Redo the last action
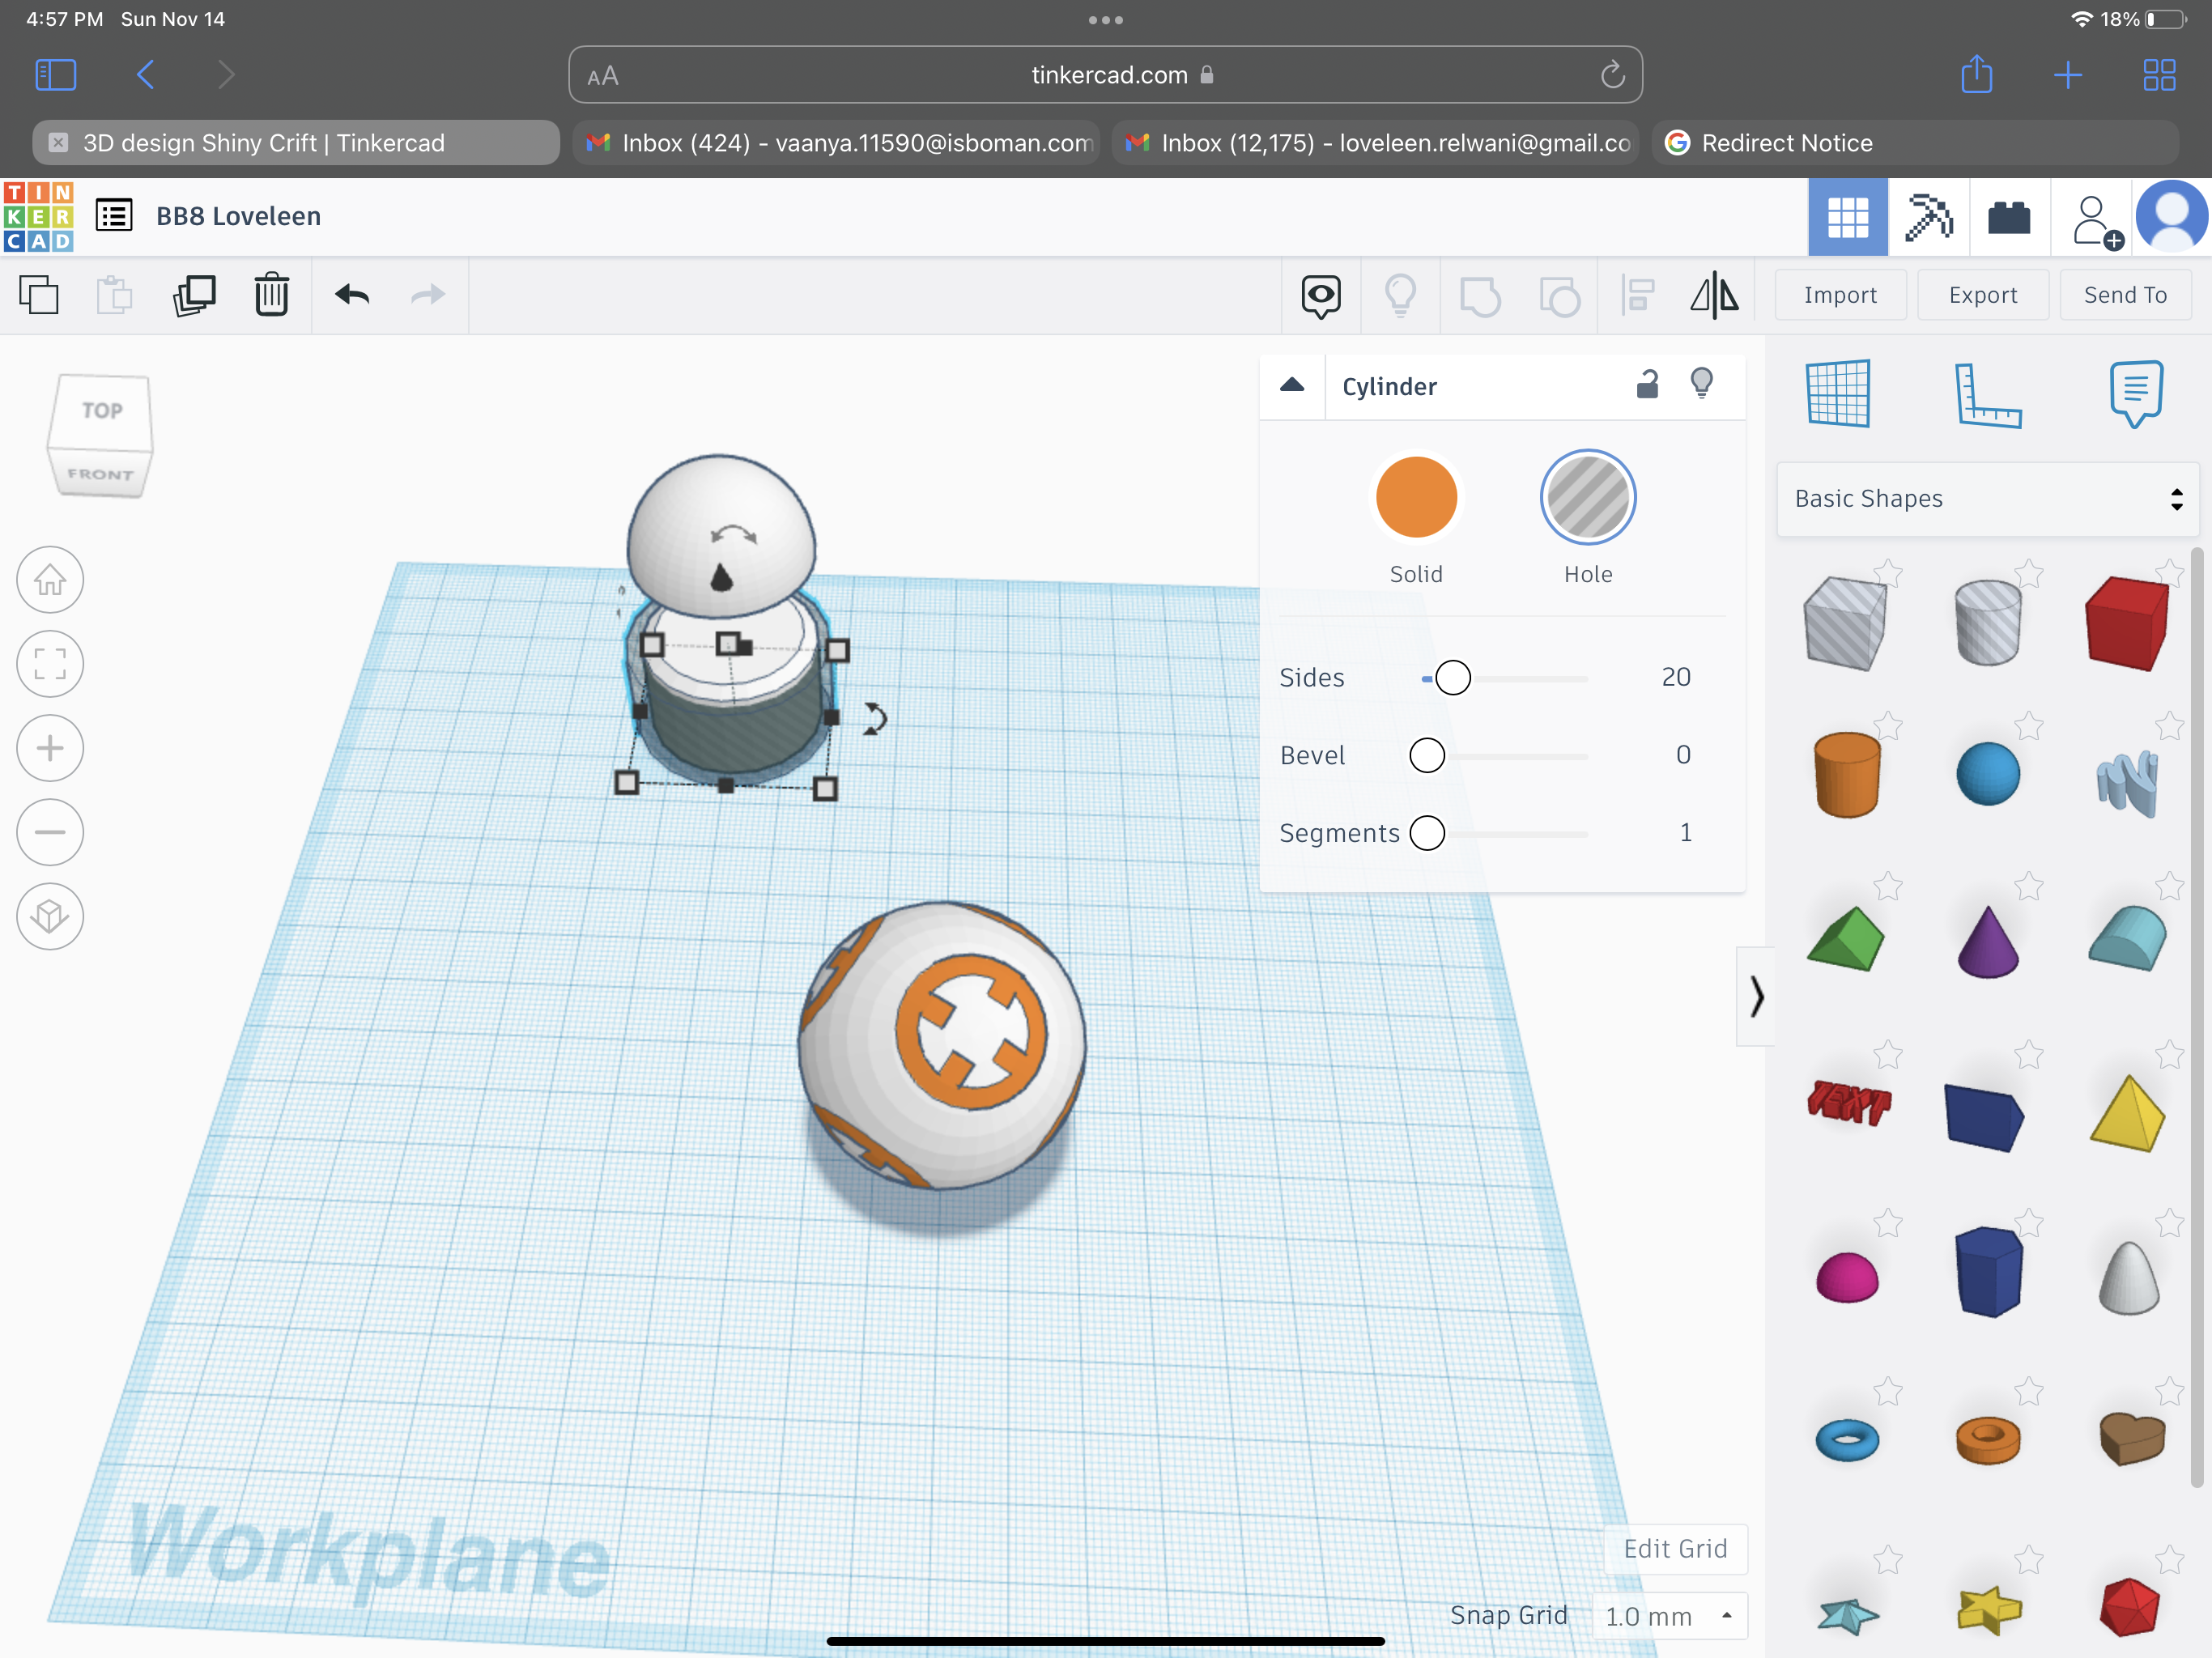2212x1658 pixels. [x=428, y=295]
